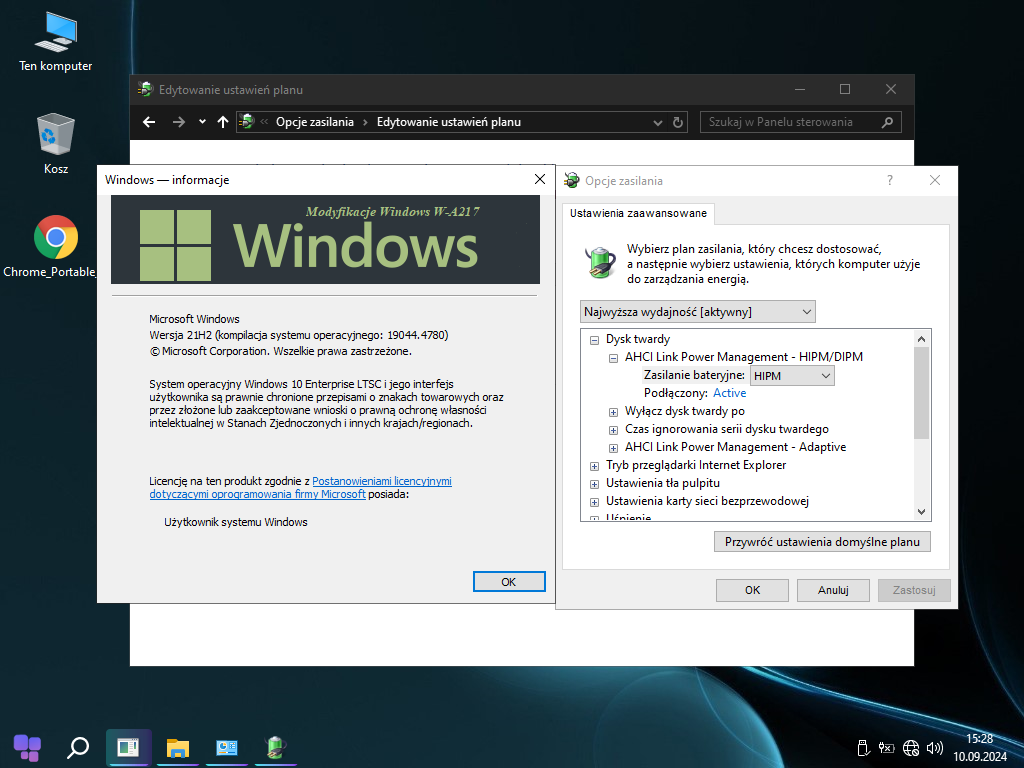Click Przywróć ustawienia domyślne planu button
The image size is (1024, 768).
click(822, 542)
